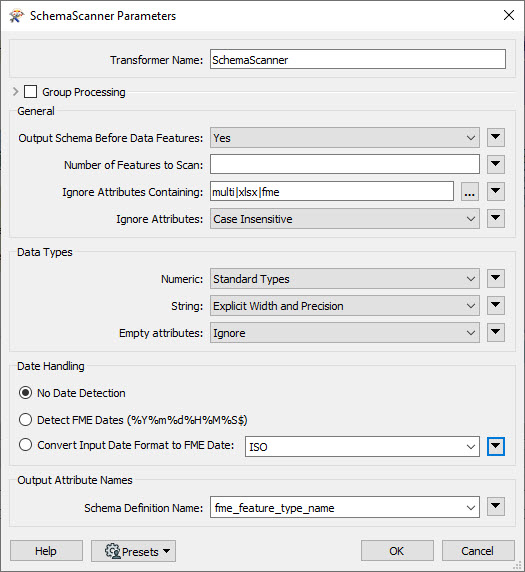
Task: Click OK to confirm parameters
Action: tap(397, 550)
